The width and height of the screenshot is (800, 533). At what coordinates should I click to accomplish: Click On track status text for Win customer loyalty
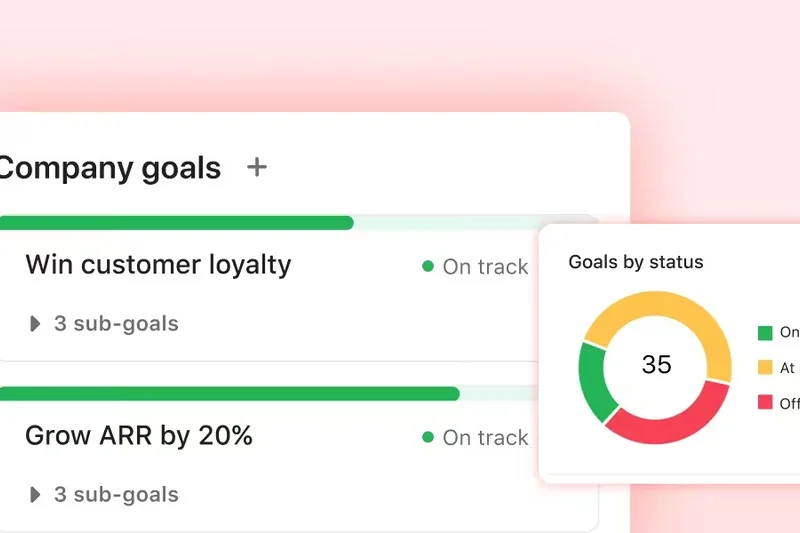coord(485,267)
